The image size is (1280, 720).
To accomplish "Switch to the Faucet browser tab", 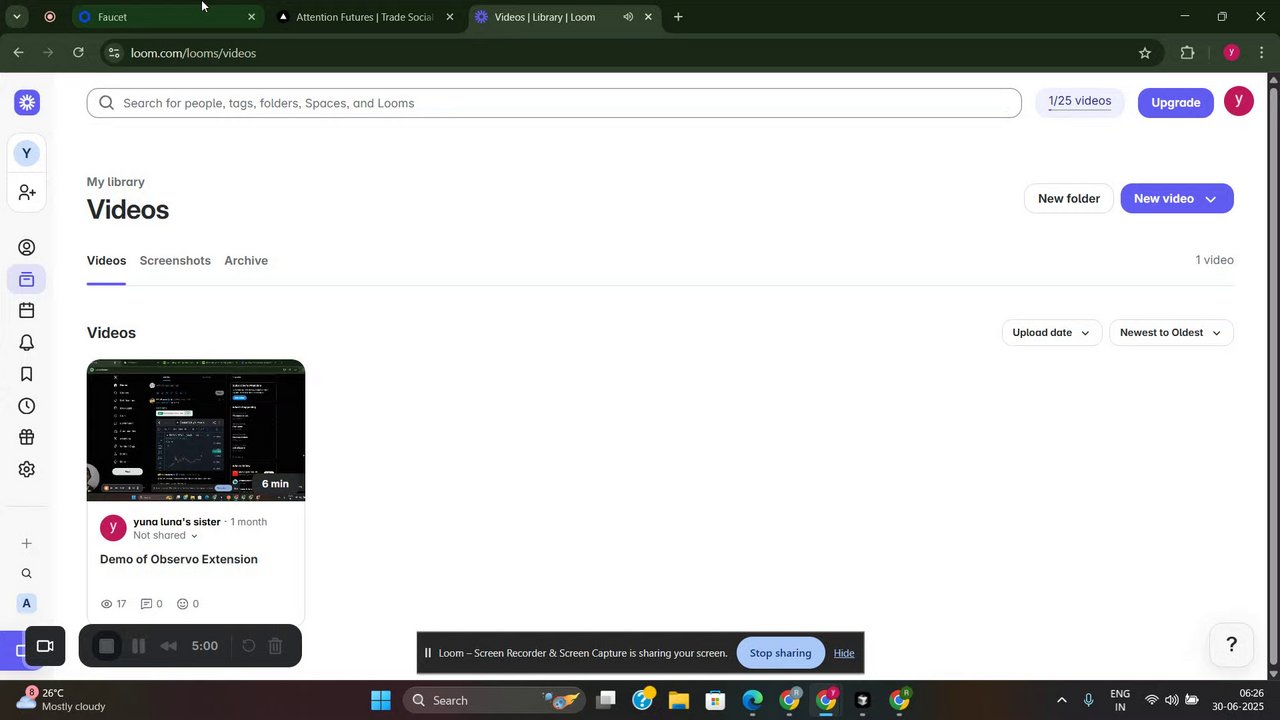I will (x=167, y=17).
